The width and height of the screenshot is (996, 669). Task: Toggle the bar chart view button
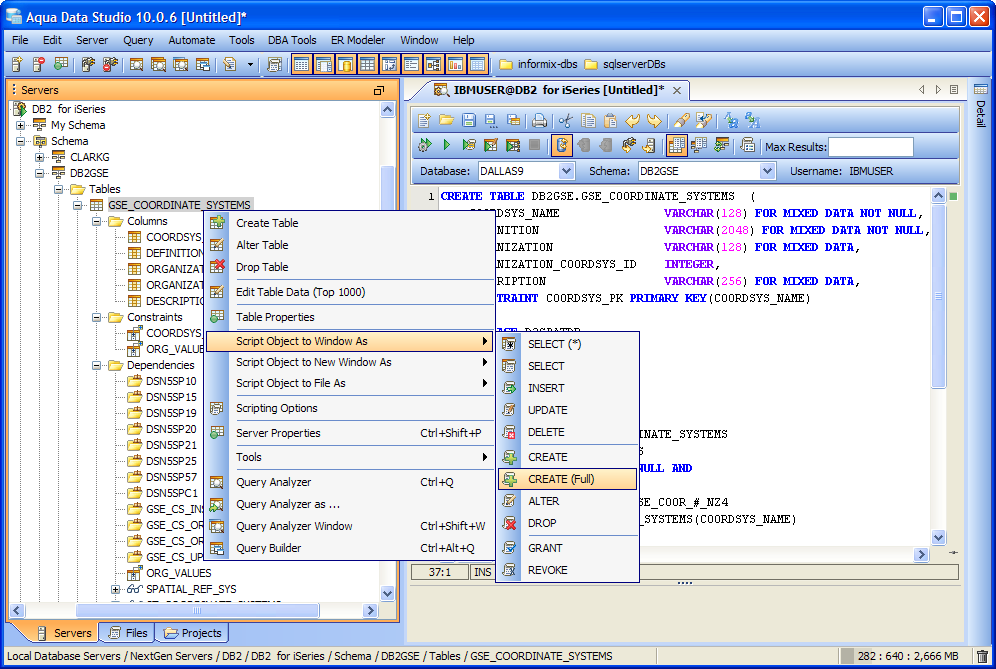(455, 64)
